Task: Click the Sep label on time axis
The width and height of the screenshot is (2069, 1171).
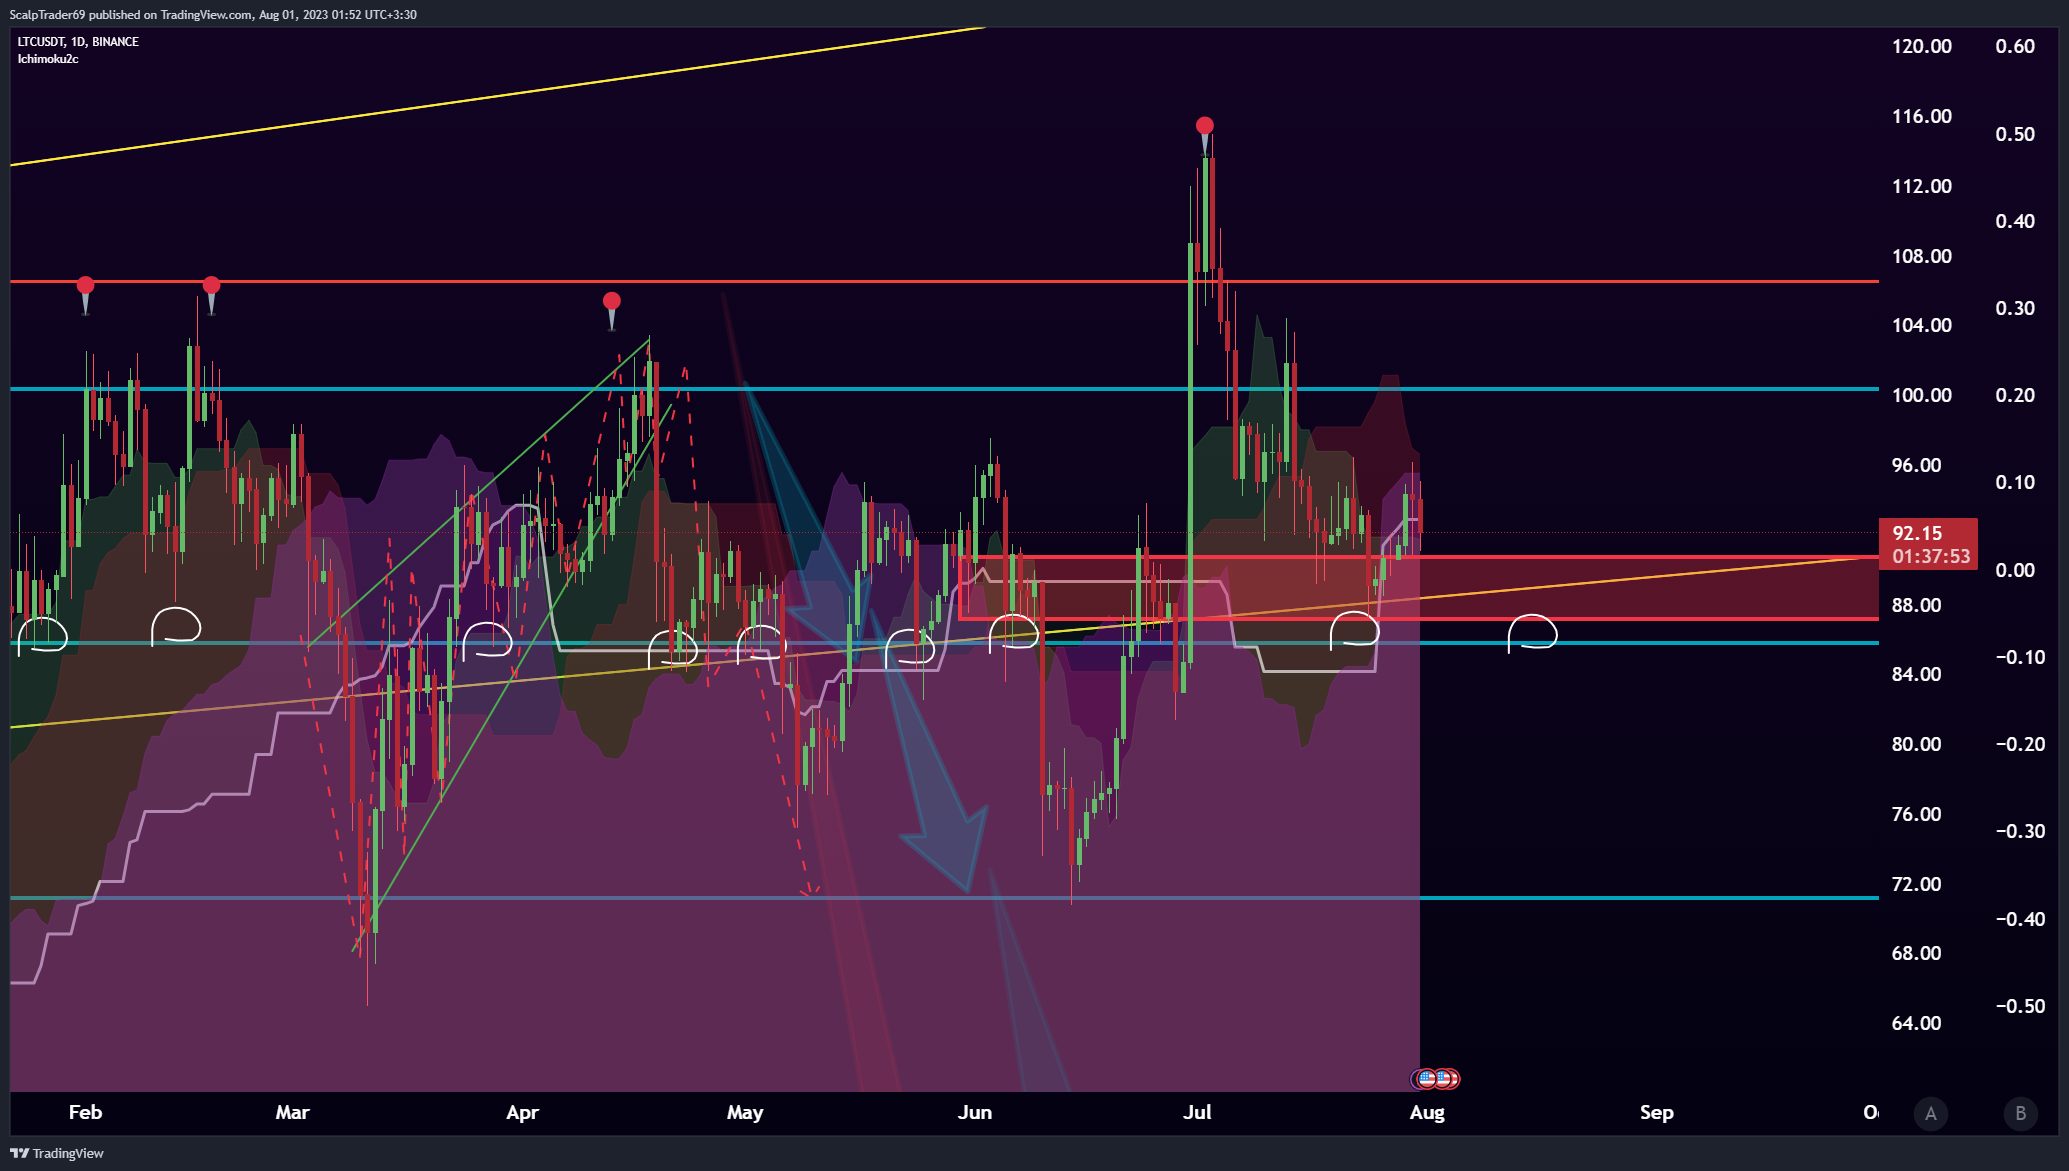Action: (x=1657, y=1112)
